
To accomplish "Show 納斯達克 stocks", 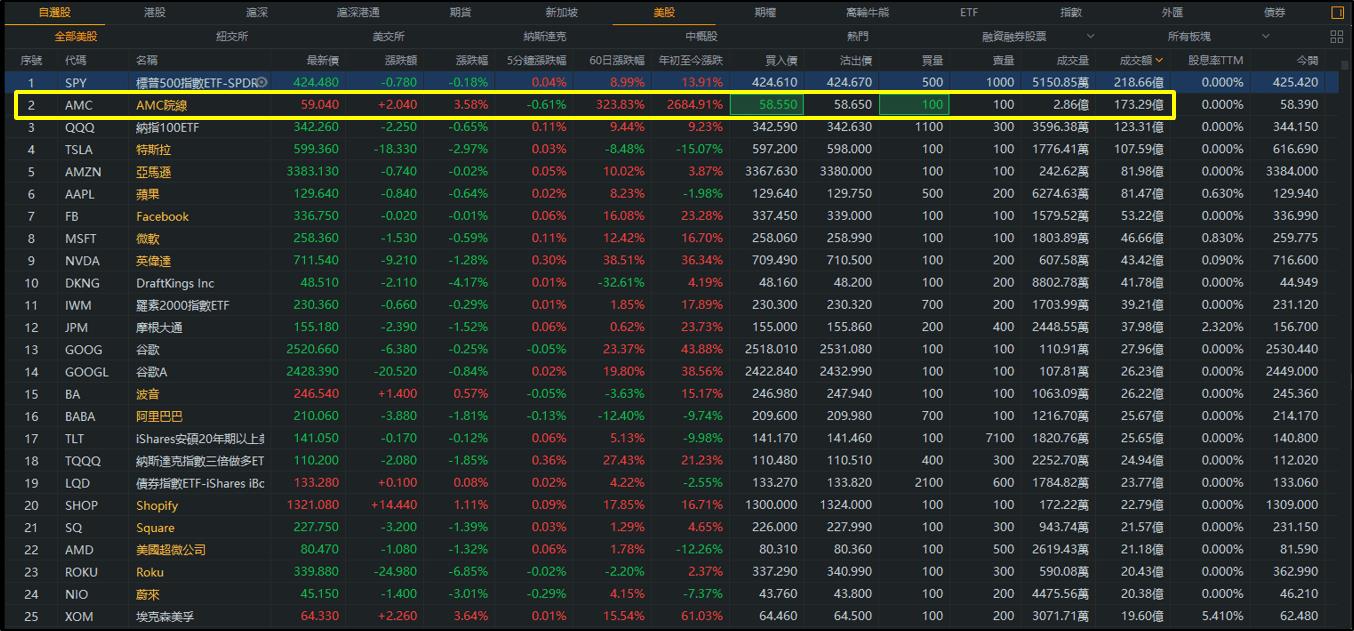I will 544,36.
